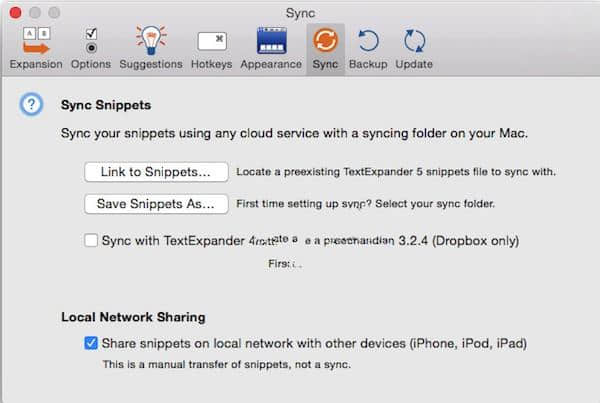Click the Link to Snippets button
The height and width of the screenshot is (403, 600).
156,172
